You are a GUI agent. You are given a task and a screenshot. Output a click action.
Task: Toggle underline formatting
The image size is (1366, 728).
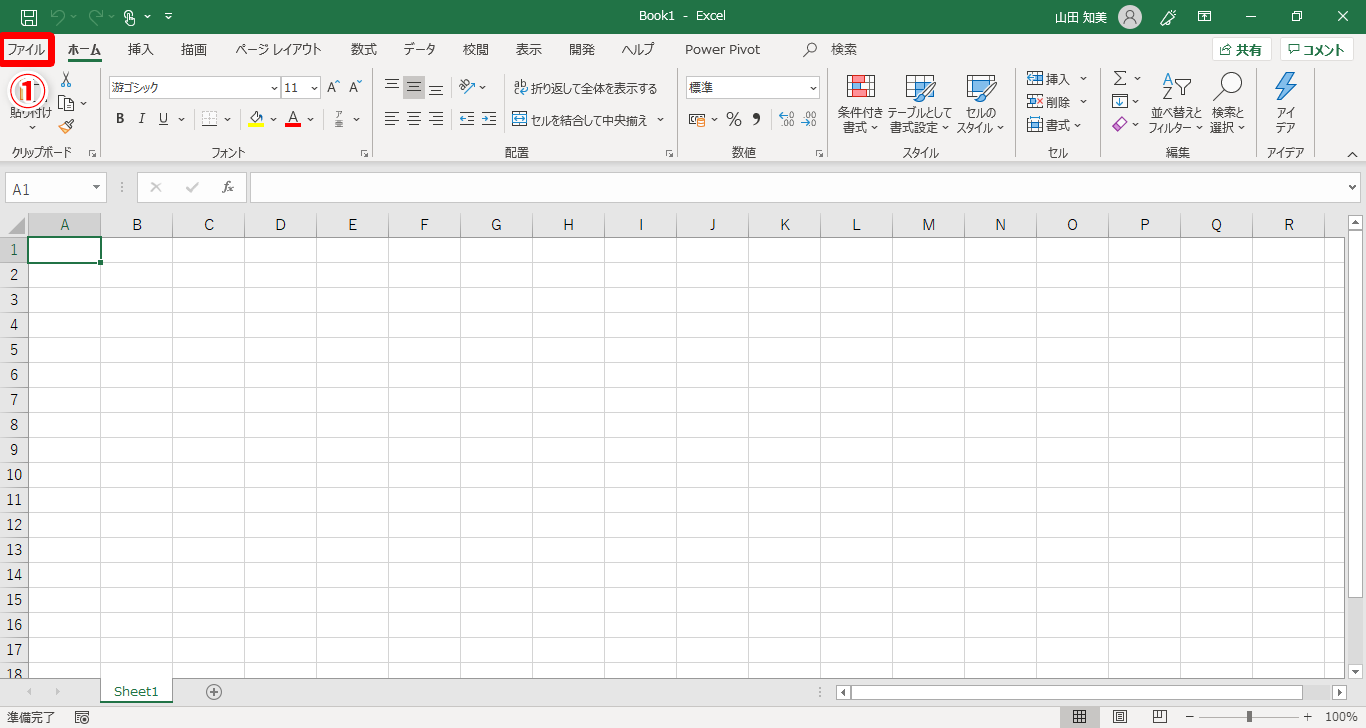click(163, 119)
